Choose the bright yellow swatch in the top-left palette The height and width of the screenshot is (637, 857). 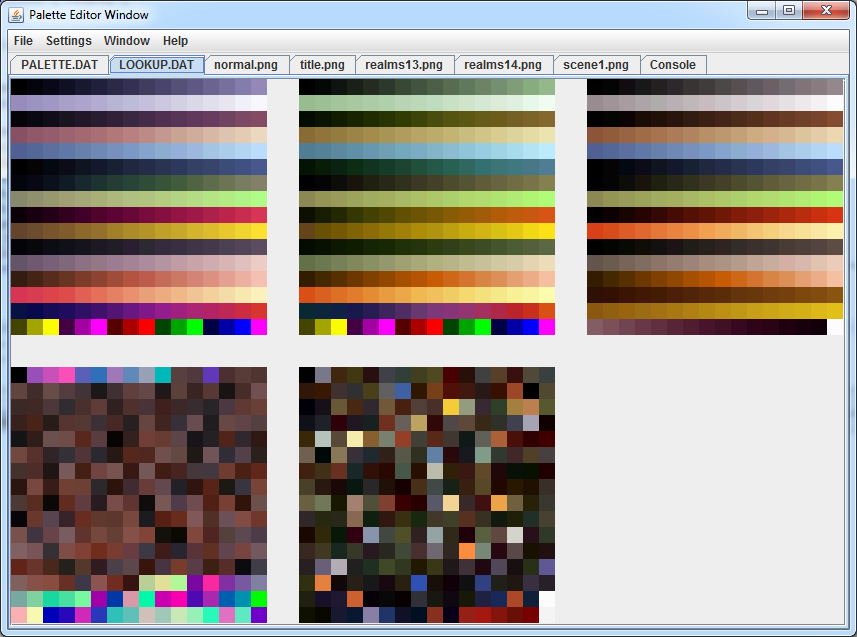click(51, 327)
